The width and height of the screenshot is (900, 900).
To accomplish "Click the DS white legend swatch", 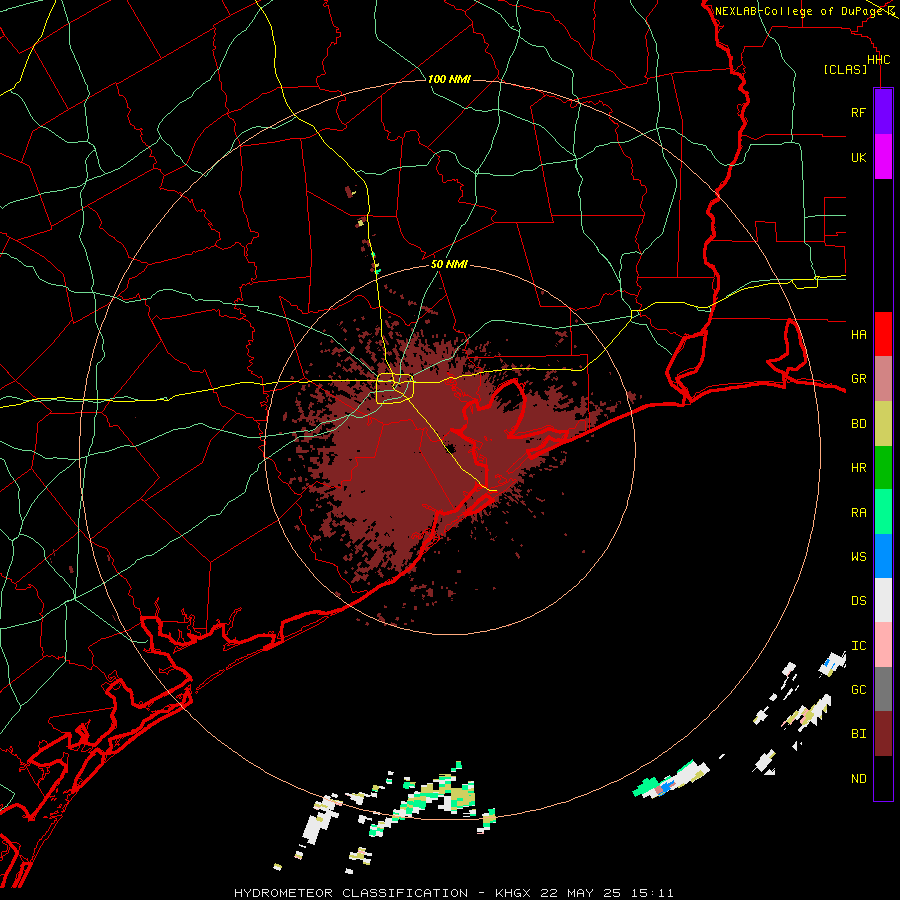I will click(883, 600).
